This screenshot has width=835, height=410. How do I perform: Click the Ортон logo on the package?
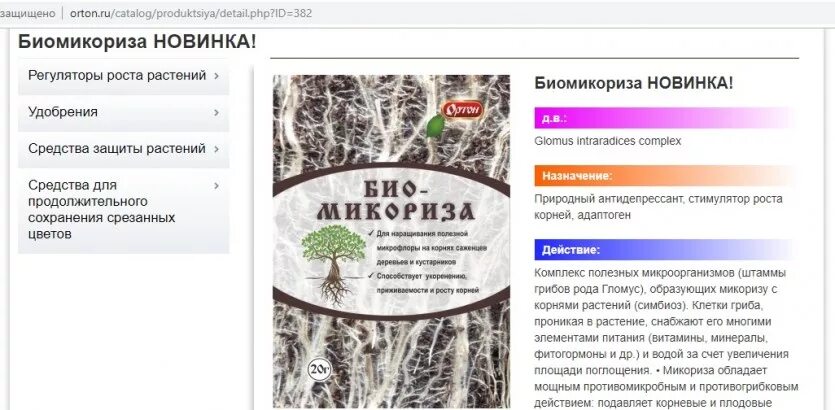463,110
